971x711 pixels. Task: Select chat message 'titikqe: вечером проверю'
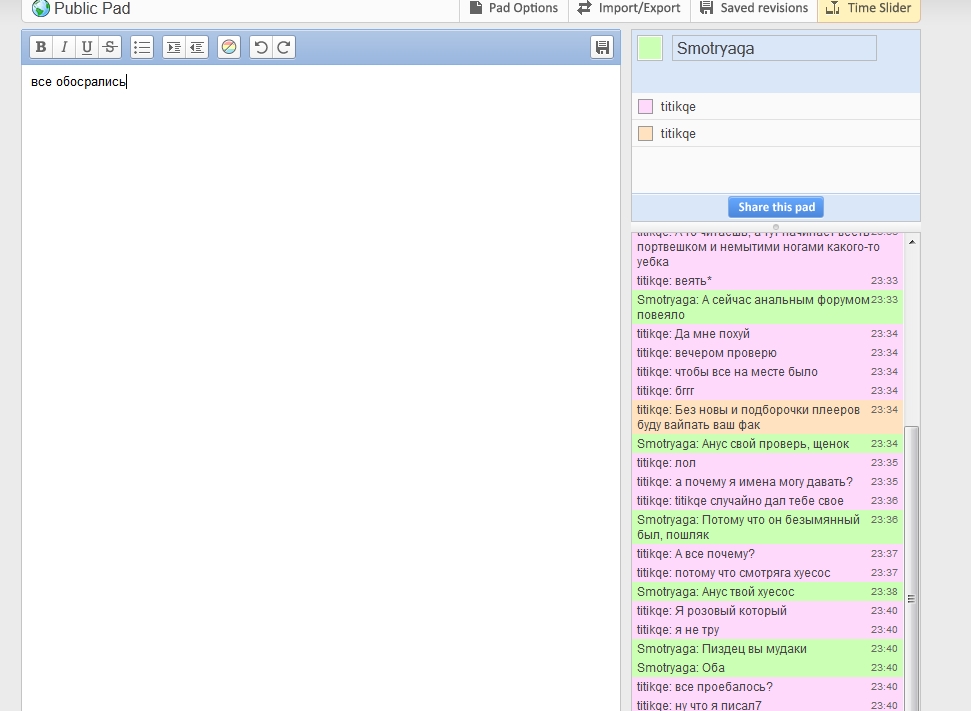pos(767,353)
